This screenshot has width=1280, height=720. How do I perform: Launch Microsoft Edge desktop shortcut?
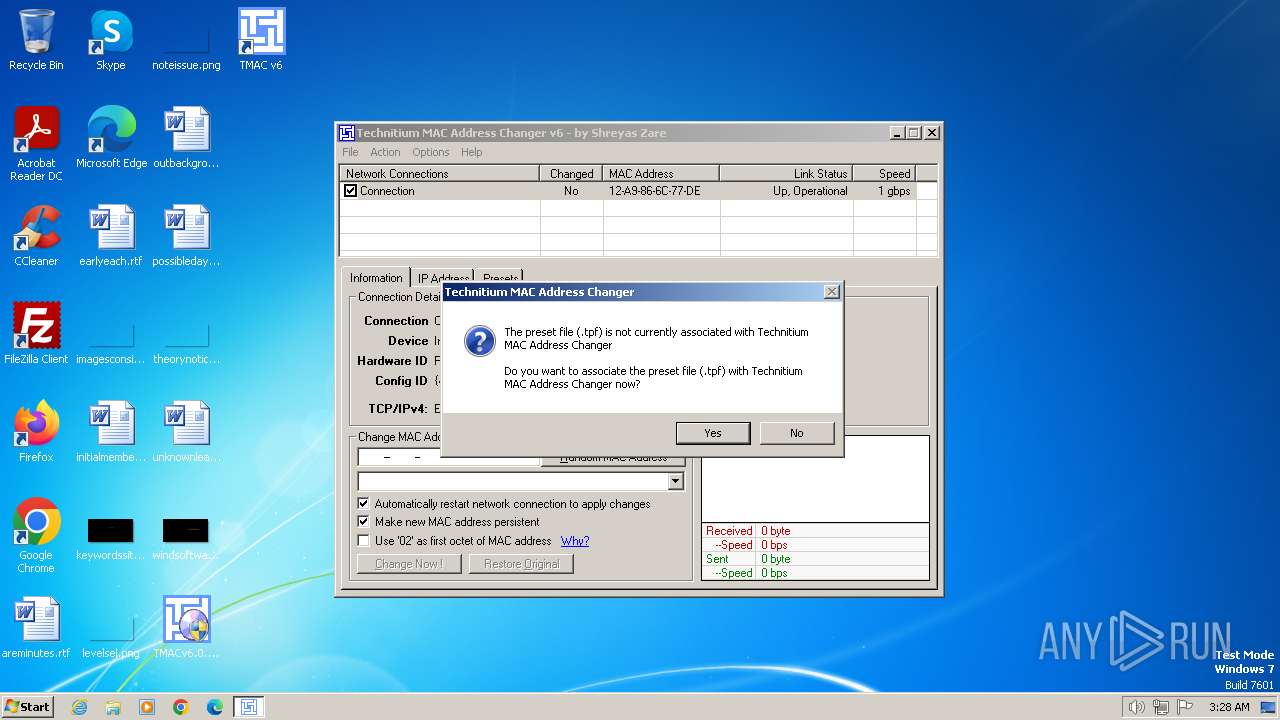pyautogui.click(x=111, y=138)
